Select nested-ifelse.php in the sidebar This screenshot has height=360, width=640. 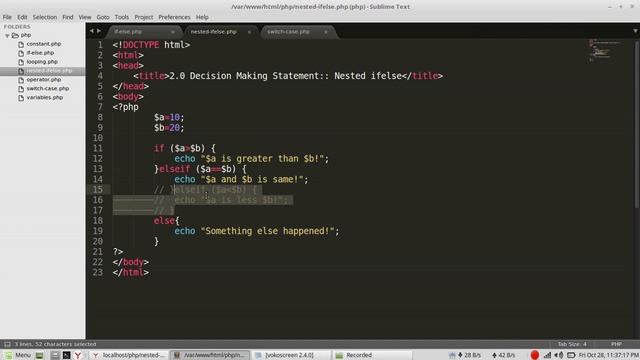pos(49,71)
